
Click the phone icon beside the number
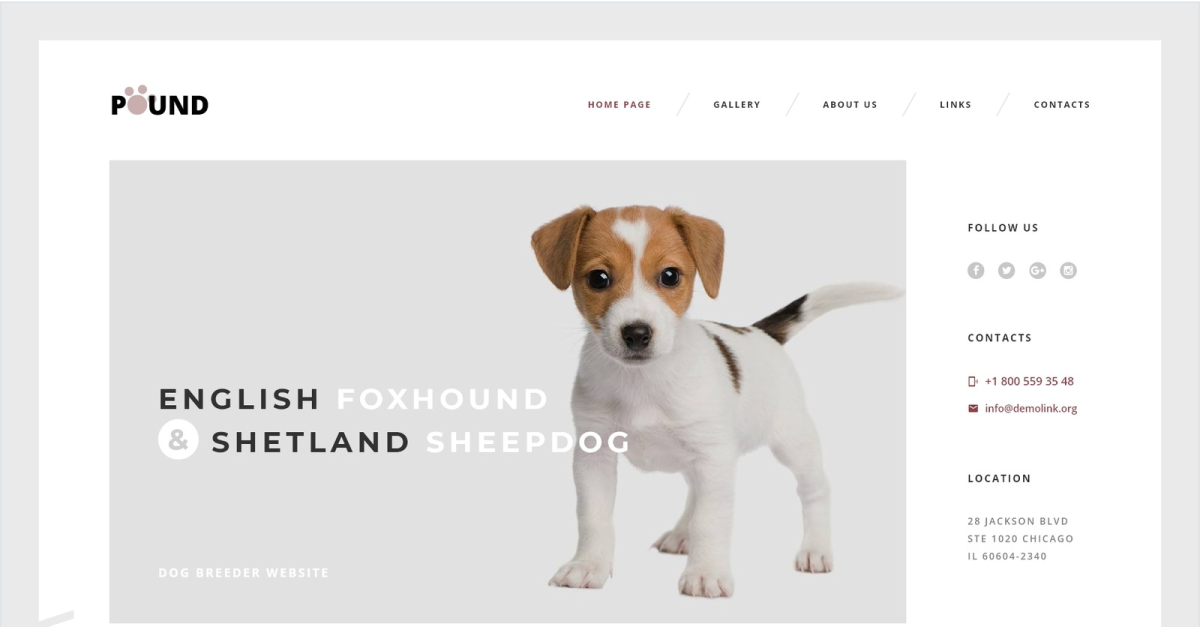tap(973, 381)
